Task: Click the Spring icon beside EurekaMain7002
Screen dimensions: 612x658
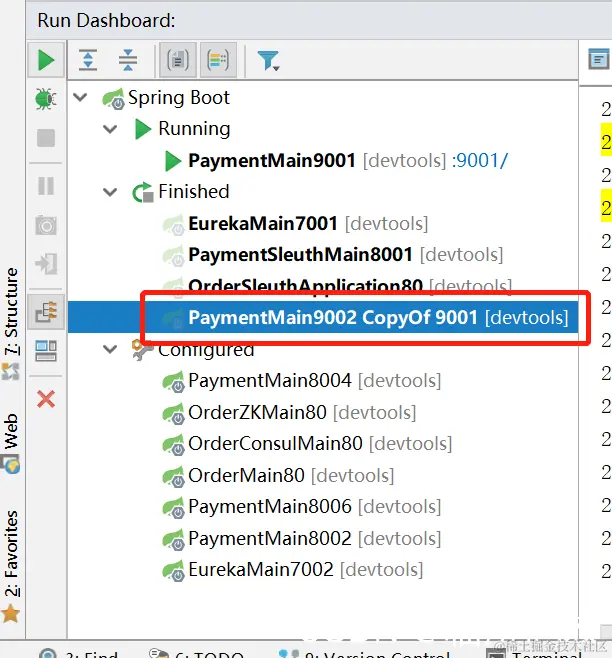Action: click(173, 570)
